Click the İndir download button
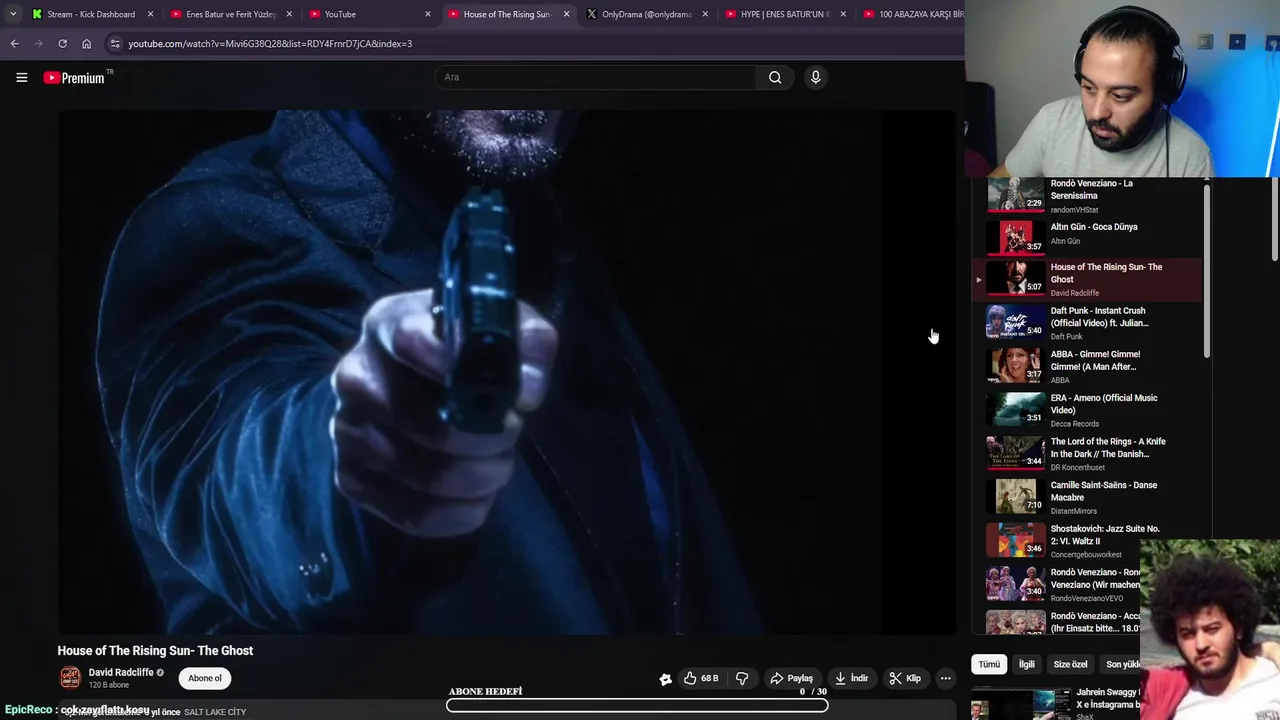1280x720 pixels. 850,678
